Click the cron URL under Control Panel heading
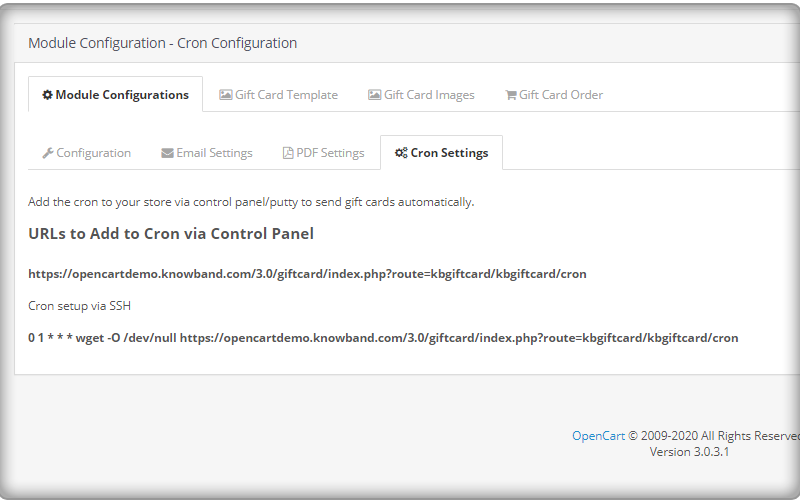Screen dimensions: 800x503 tap(307, 274)
